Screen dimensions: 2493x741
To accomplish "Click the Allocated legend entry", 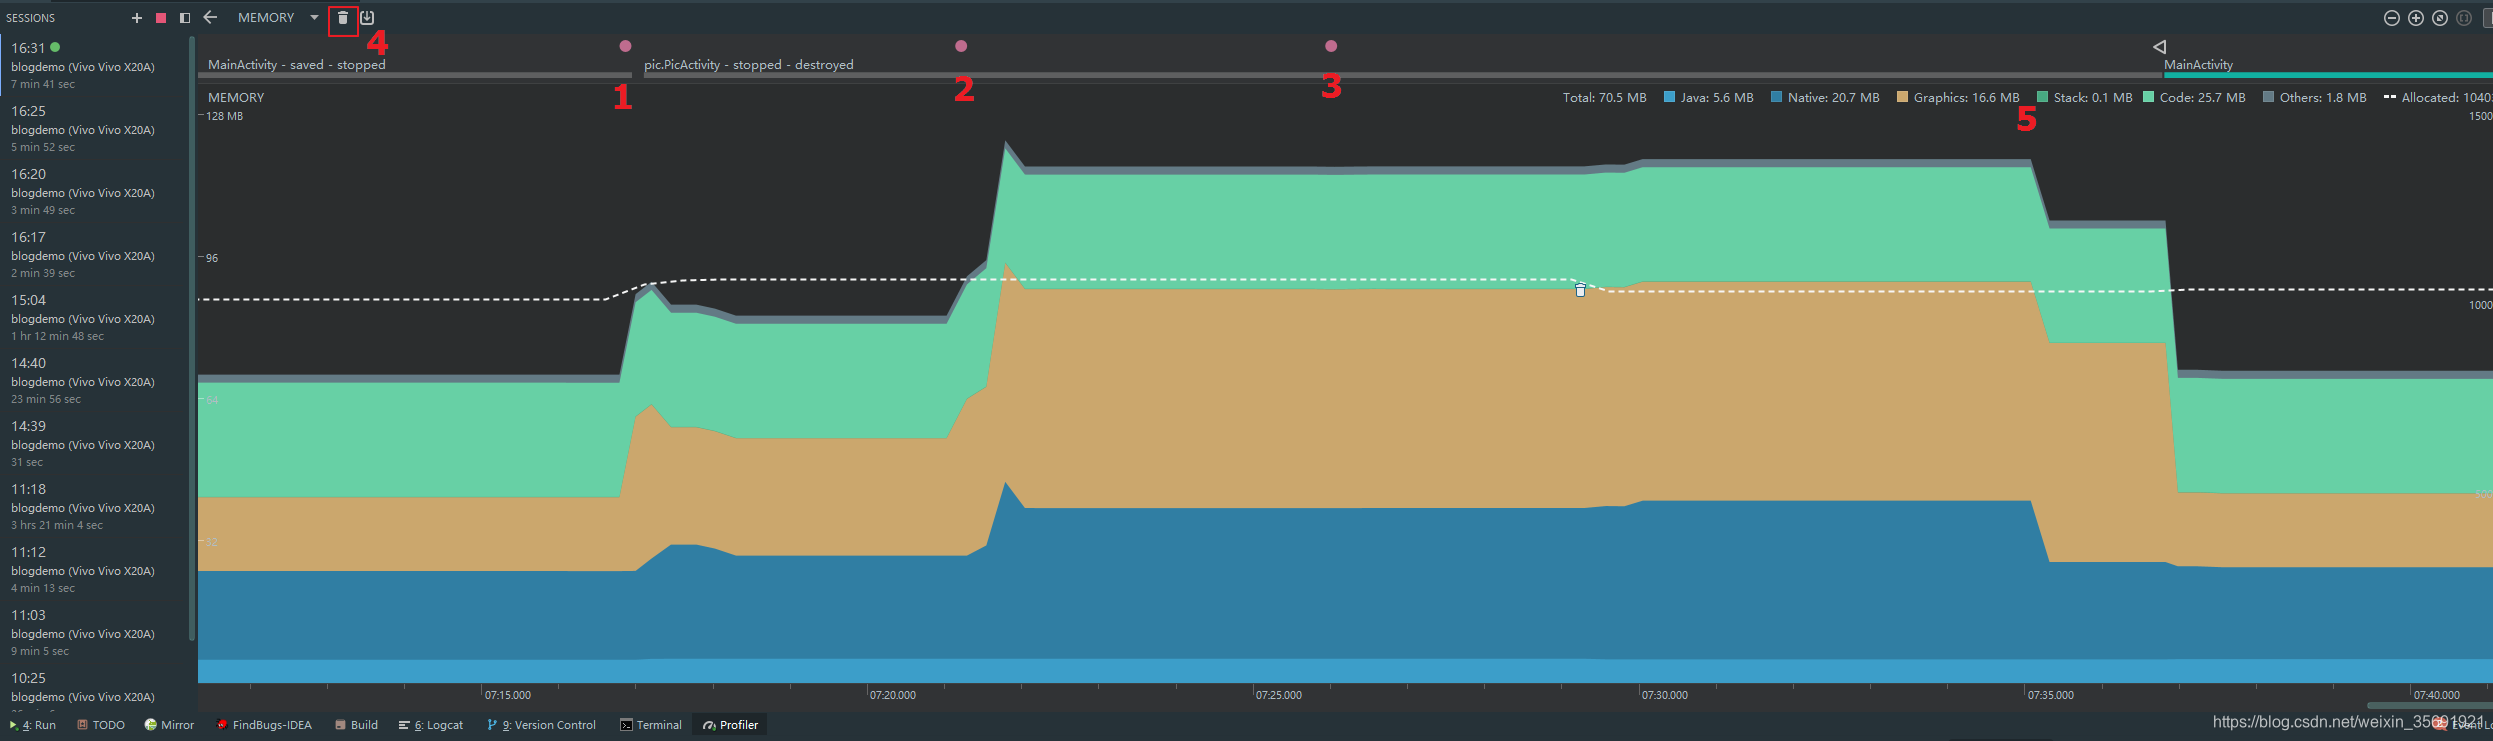I will (x=2438, y=97).
